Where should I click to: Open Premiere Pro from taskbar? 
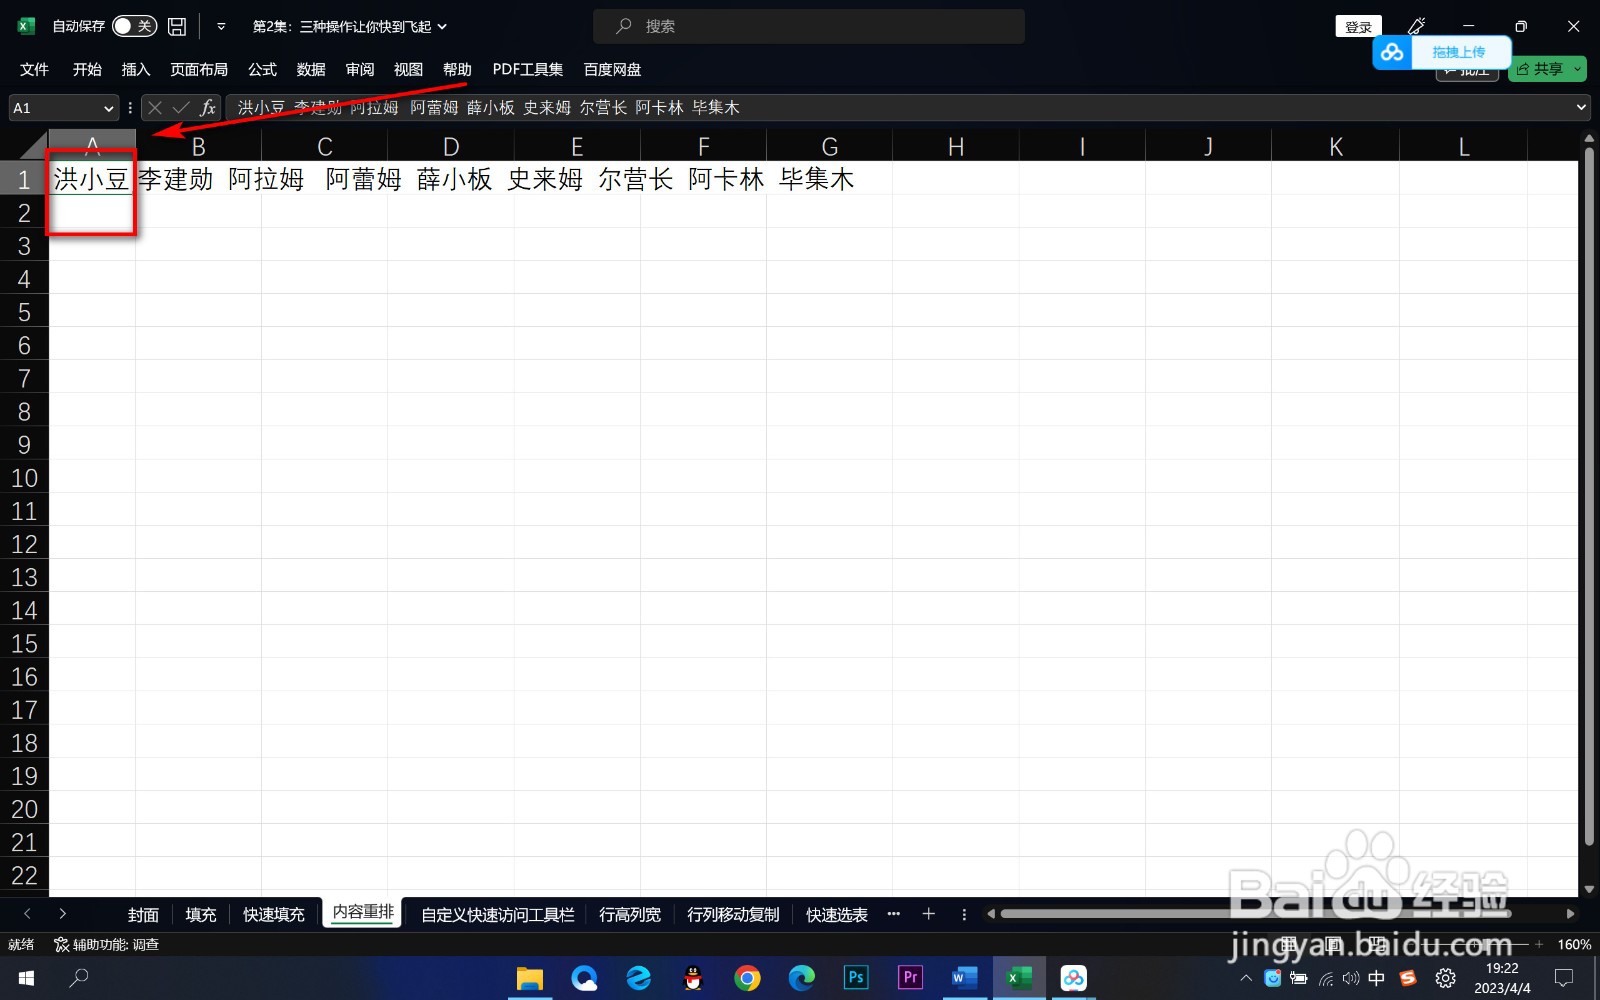(x=910, y=978)
